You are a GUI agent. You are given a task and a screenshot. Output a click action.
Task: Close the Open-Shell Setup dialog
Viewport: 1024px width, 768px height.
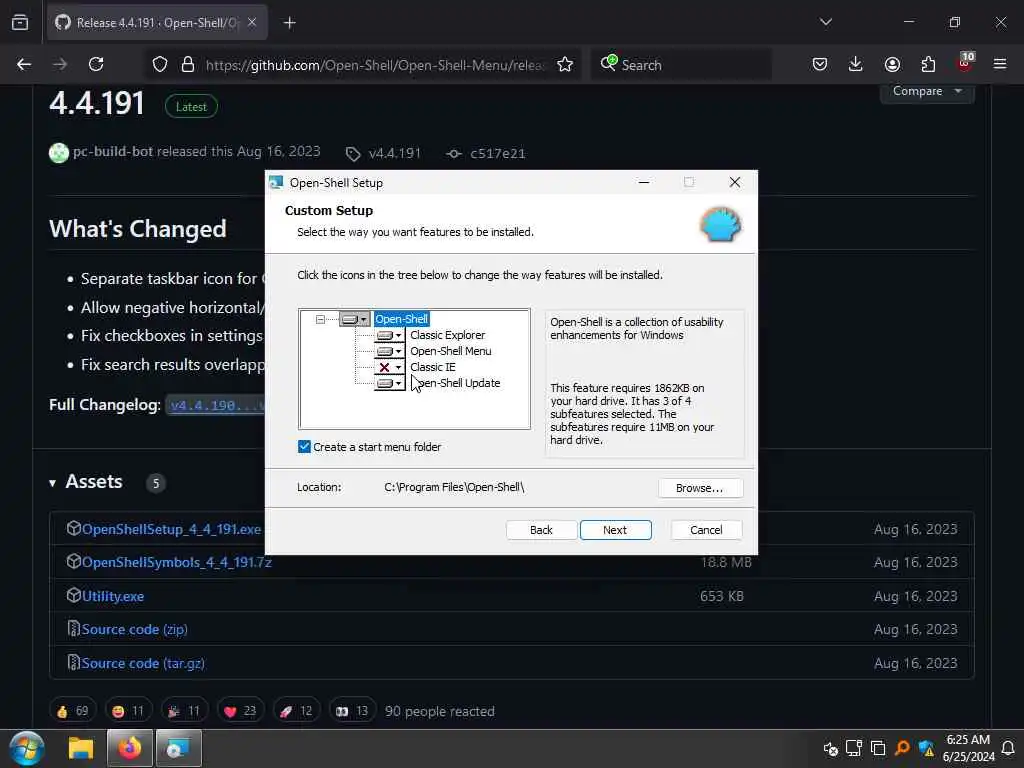point(735,182)
